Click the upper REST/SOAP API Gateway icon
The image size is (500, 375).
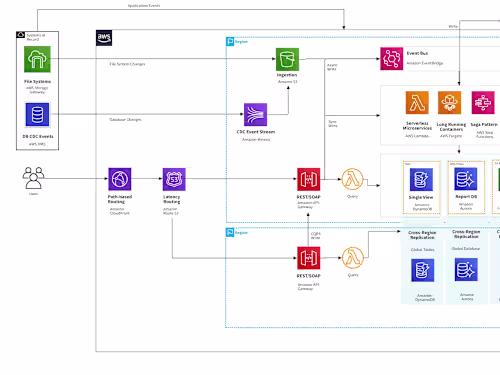[309, 179]
